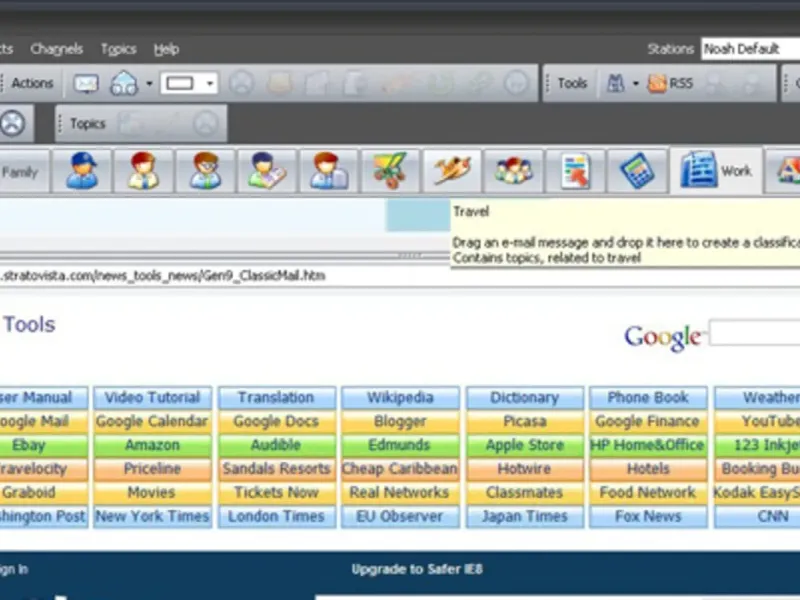Screen dimensions: 800x600
Task: Open the Google Docs link
Action: [277, 421]
